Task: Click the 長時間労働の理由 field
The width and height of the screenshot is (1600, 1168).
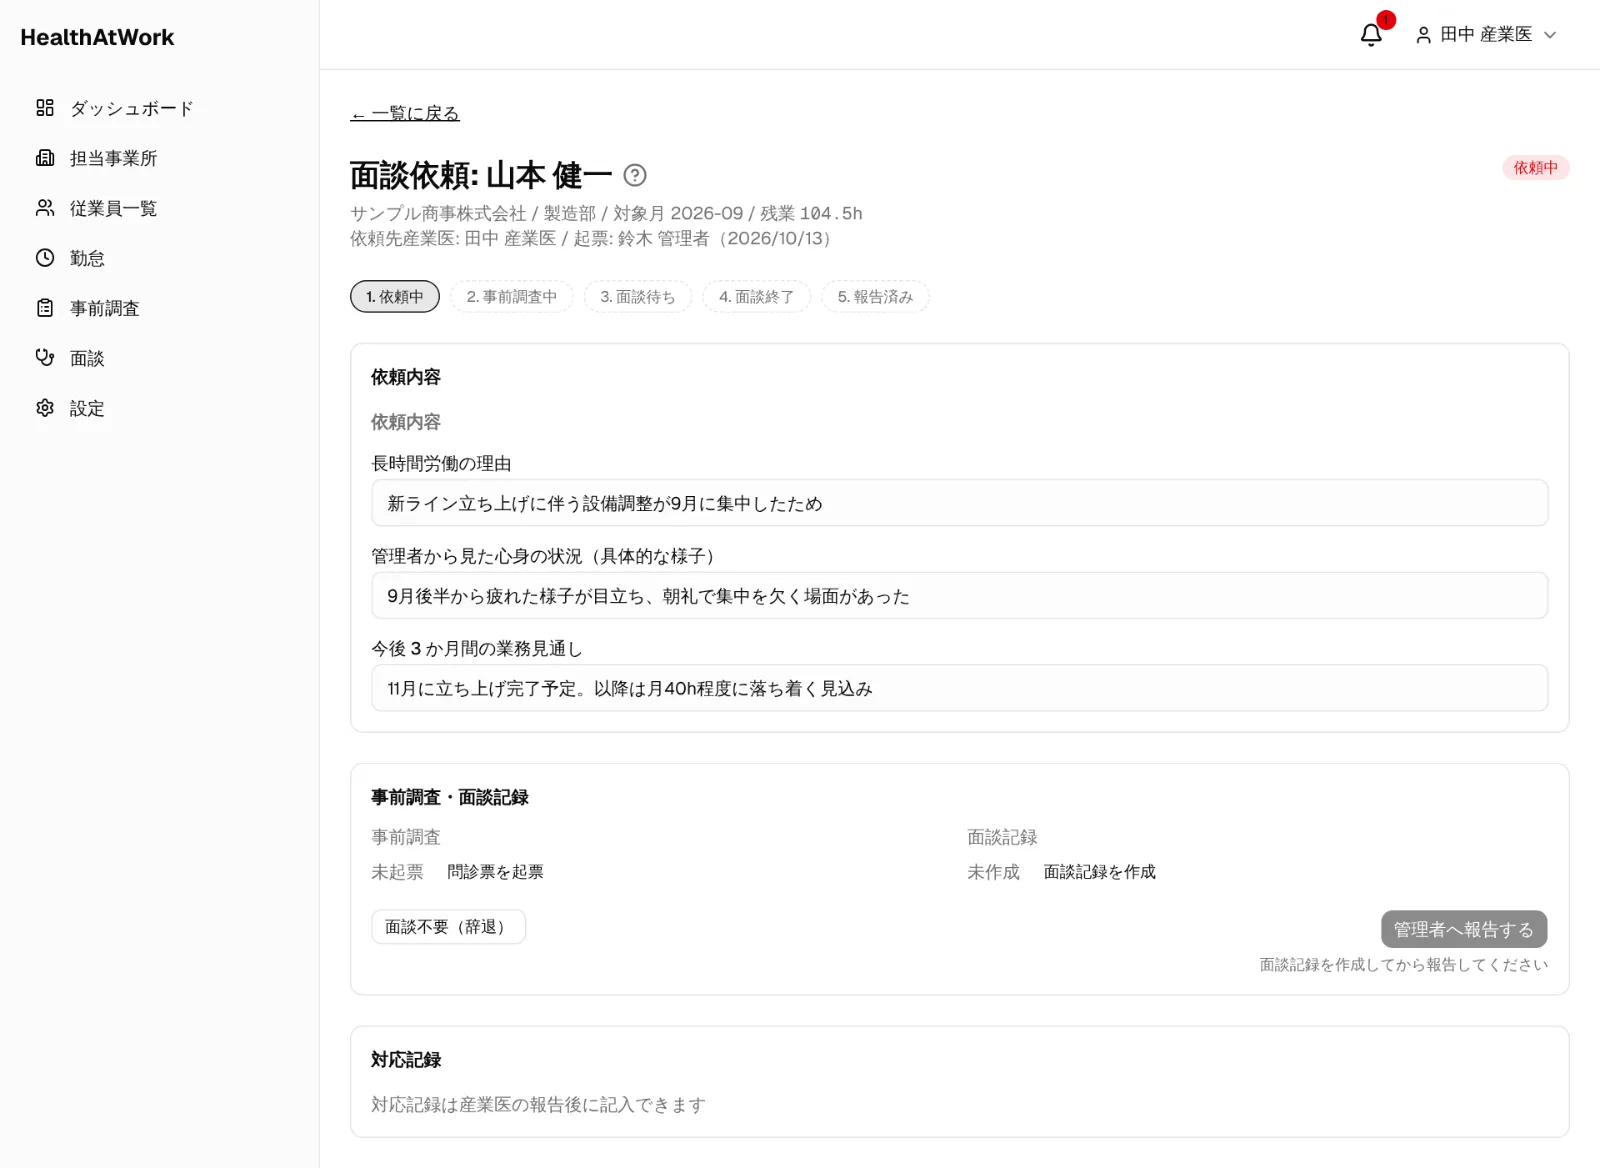Action: coord(960,503)
